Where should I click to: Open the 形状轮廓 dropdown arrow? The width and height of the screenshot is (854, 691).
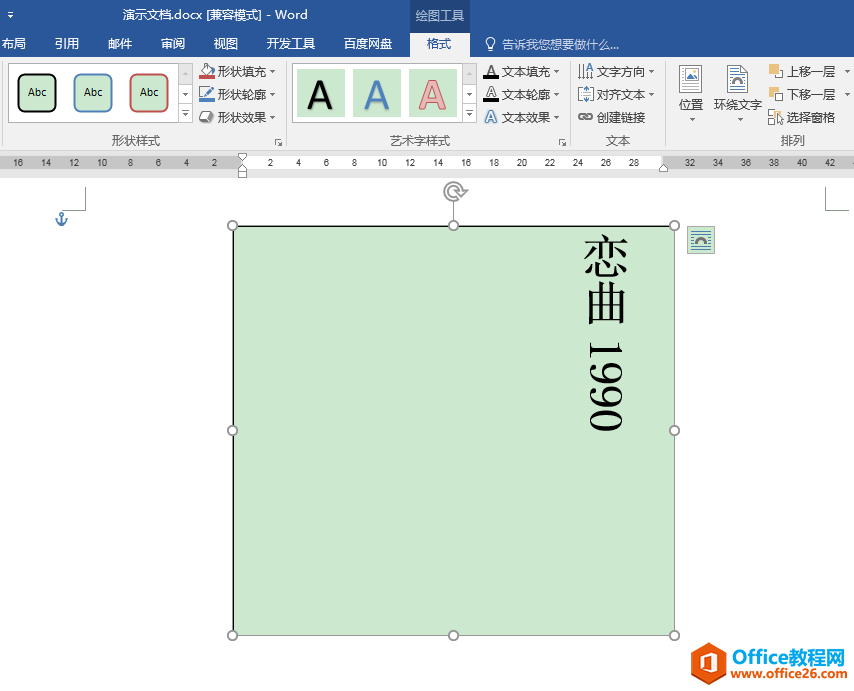click(272, 94)
